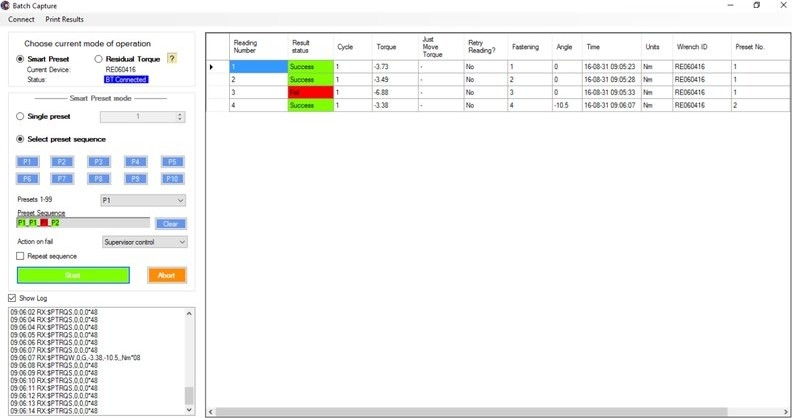The width and height of the screenshot is (792, 418).
Task: Choose the Single preset radio option
Action: [21, 117]
